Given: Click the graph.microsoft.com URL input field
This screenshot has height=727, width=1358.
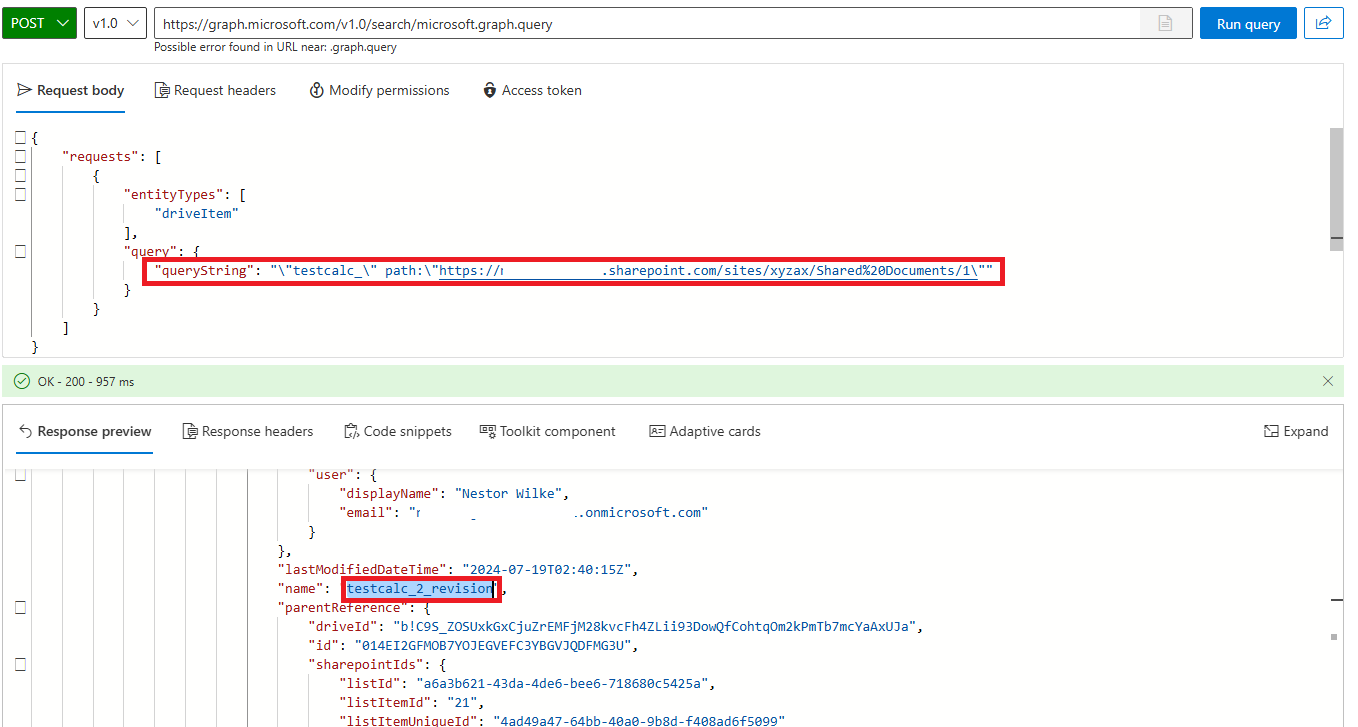Looking at the screenshot, I should (x=646, y=23).
